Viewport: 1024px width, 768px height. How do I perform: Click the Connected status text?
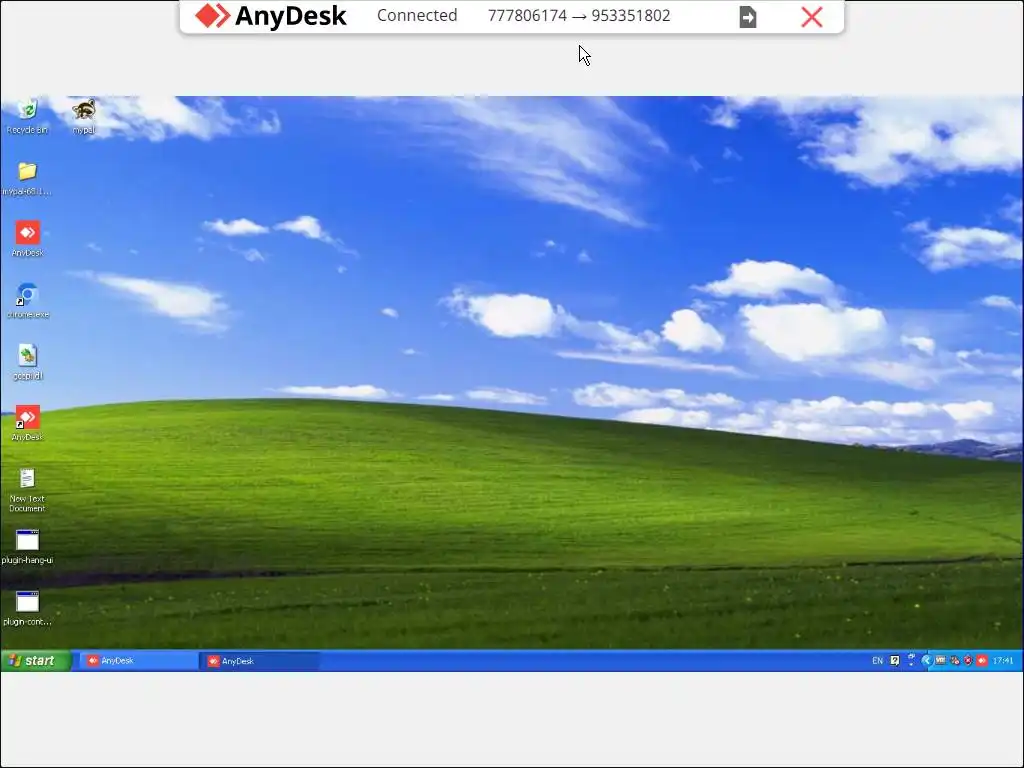point(417,16)
